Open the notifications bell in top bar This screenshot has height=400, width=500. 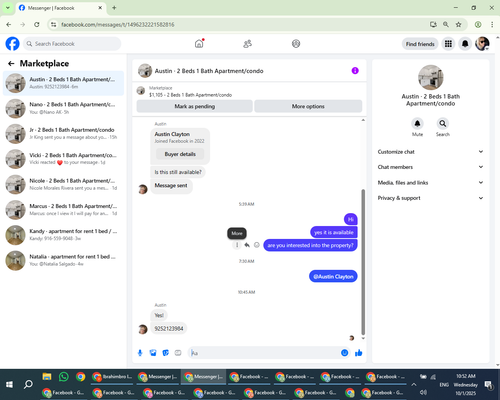click(465, 44)
